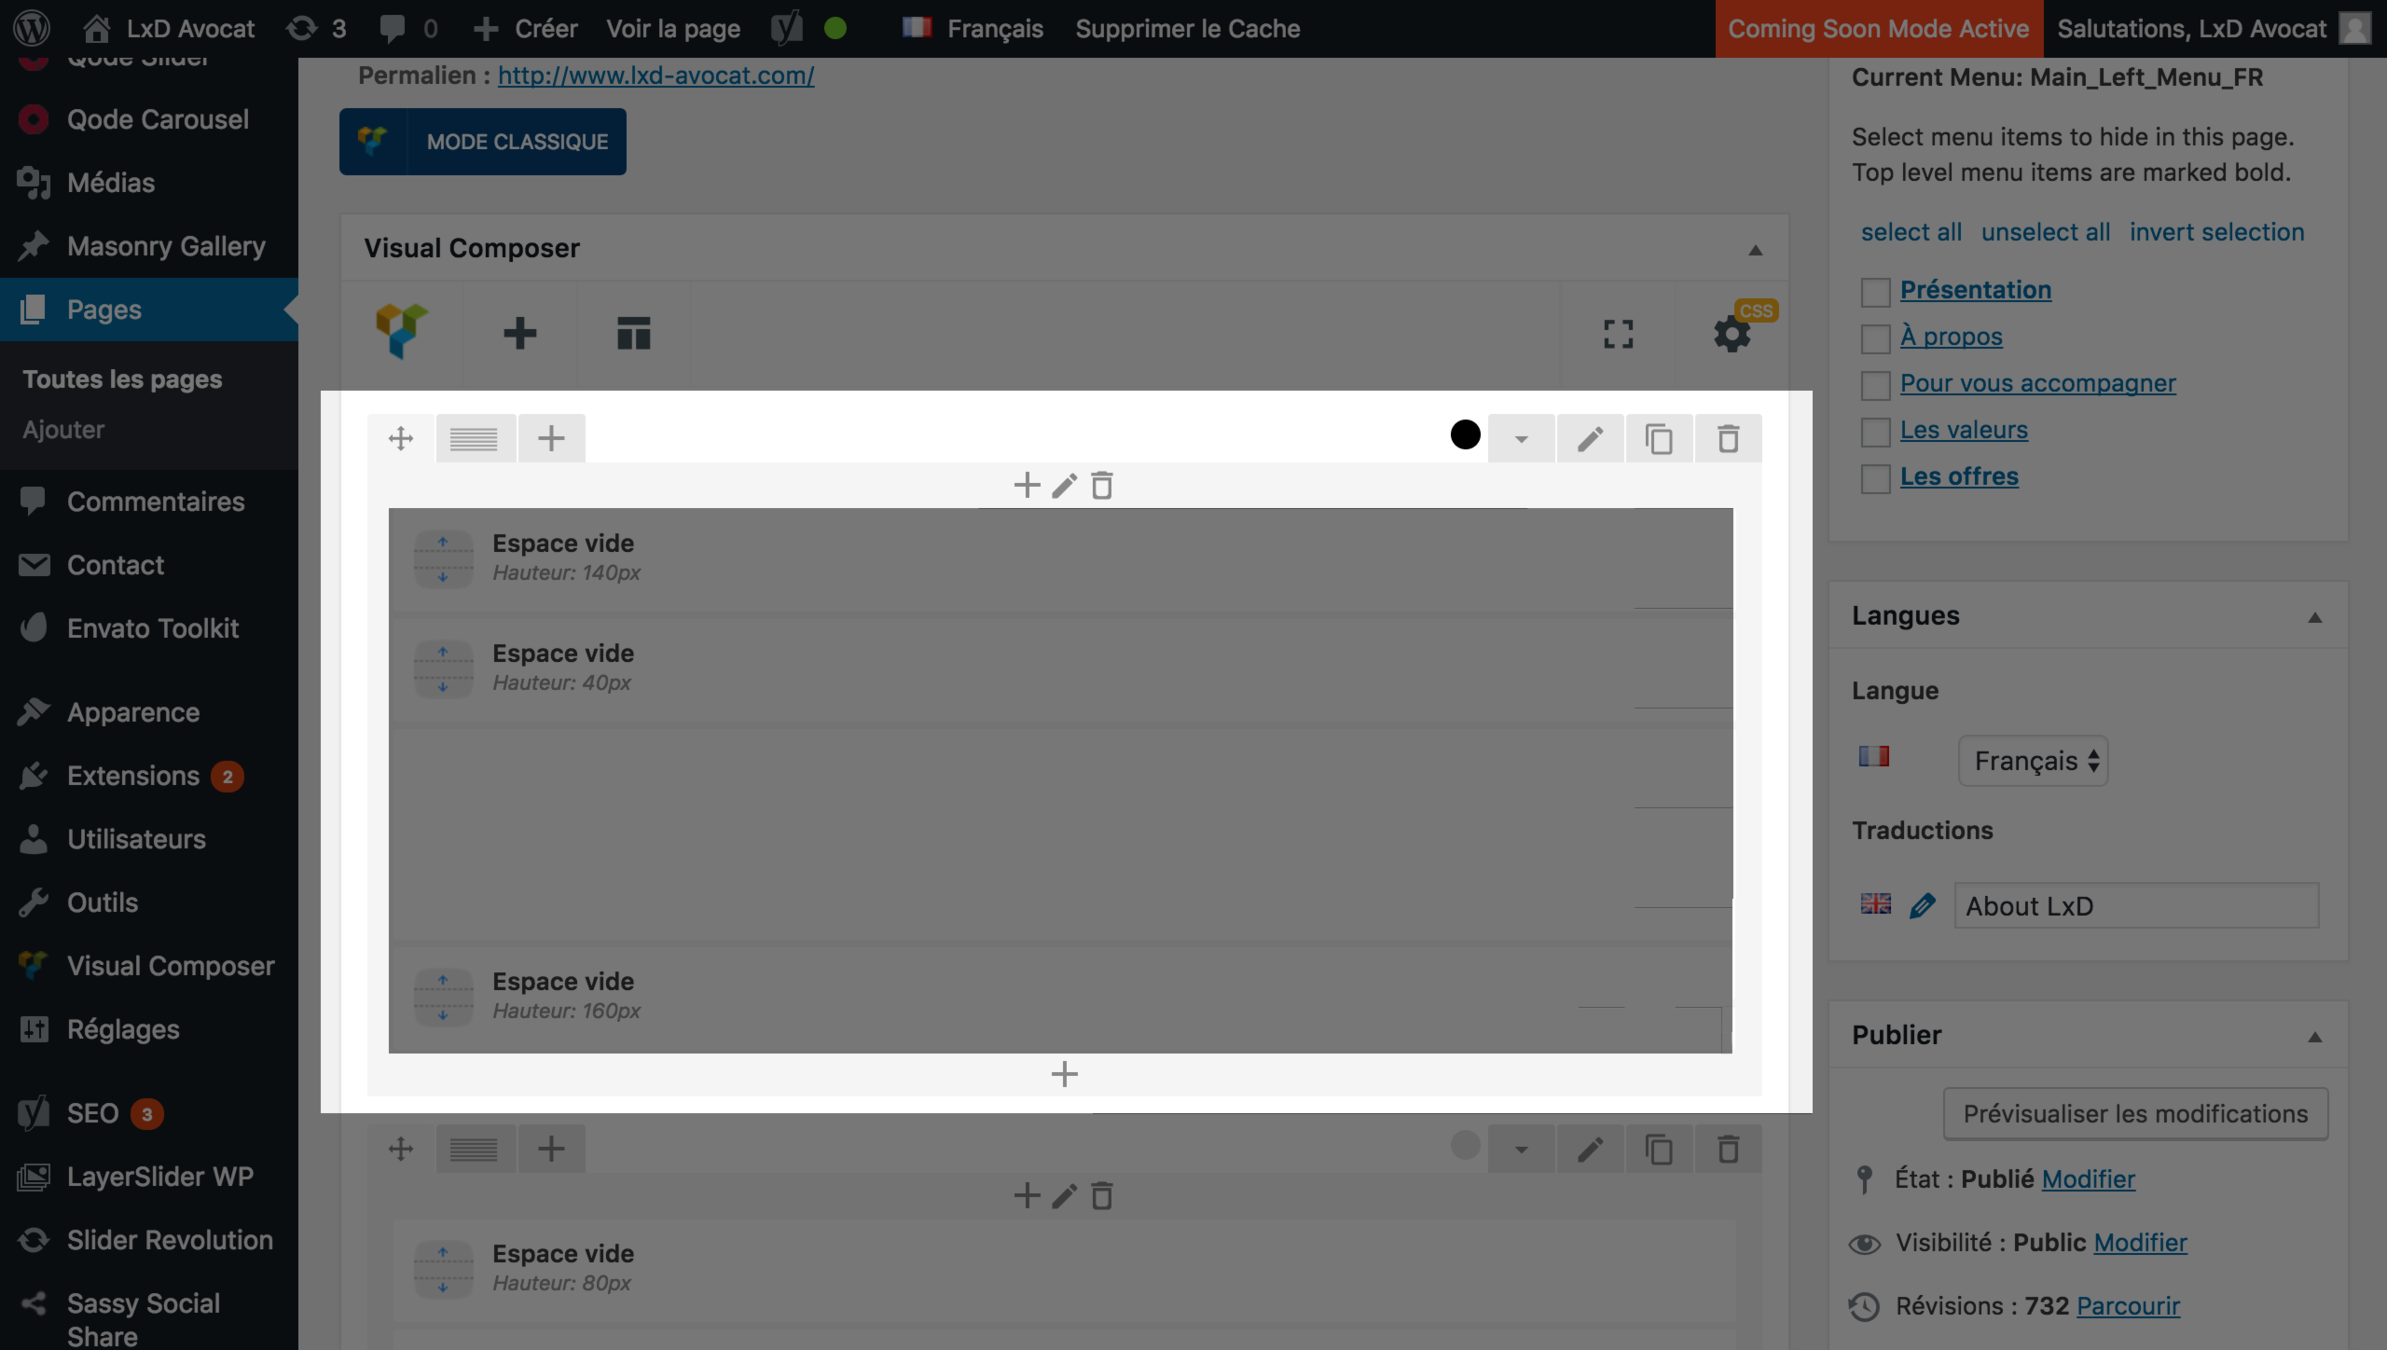Click the Visual Composer add element plus icon
The width and height of the screenshot is (2387, 1350).
[519, 333]
